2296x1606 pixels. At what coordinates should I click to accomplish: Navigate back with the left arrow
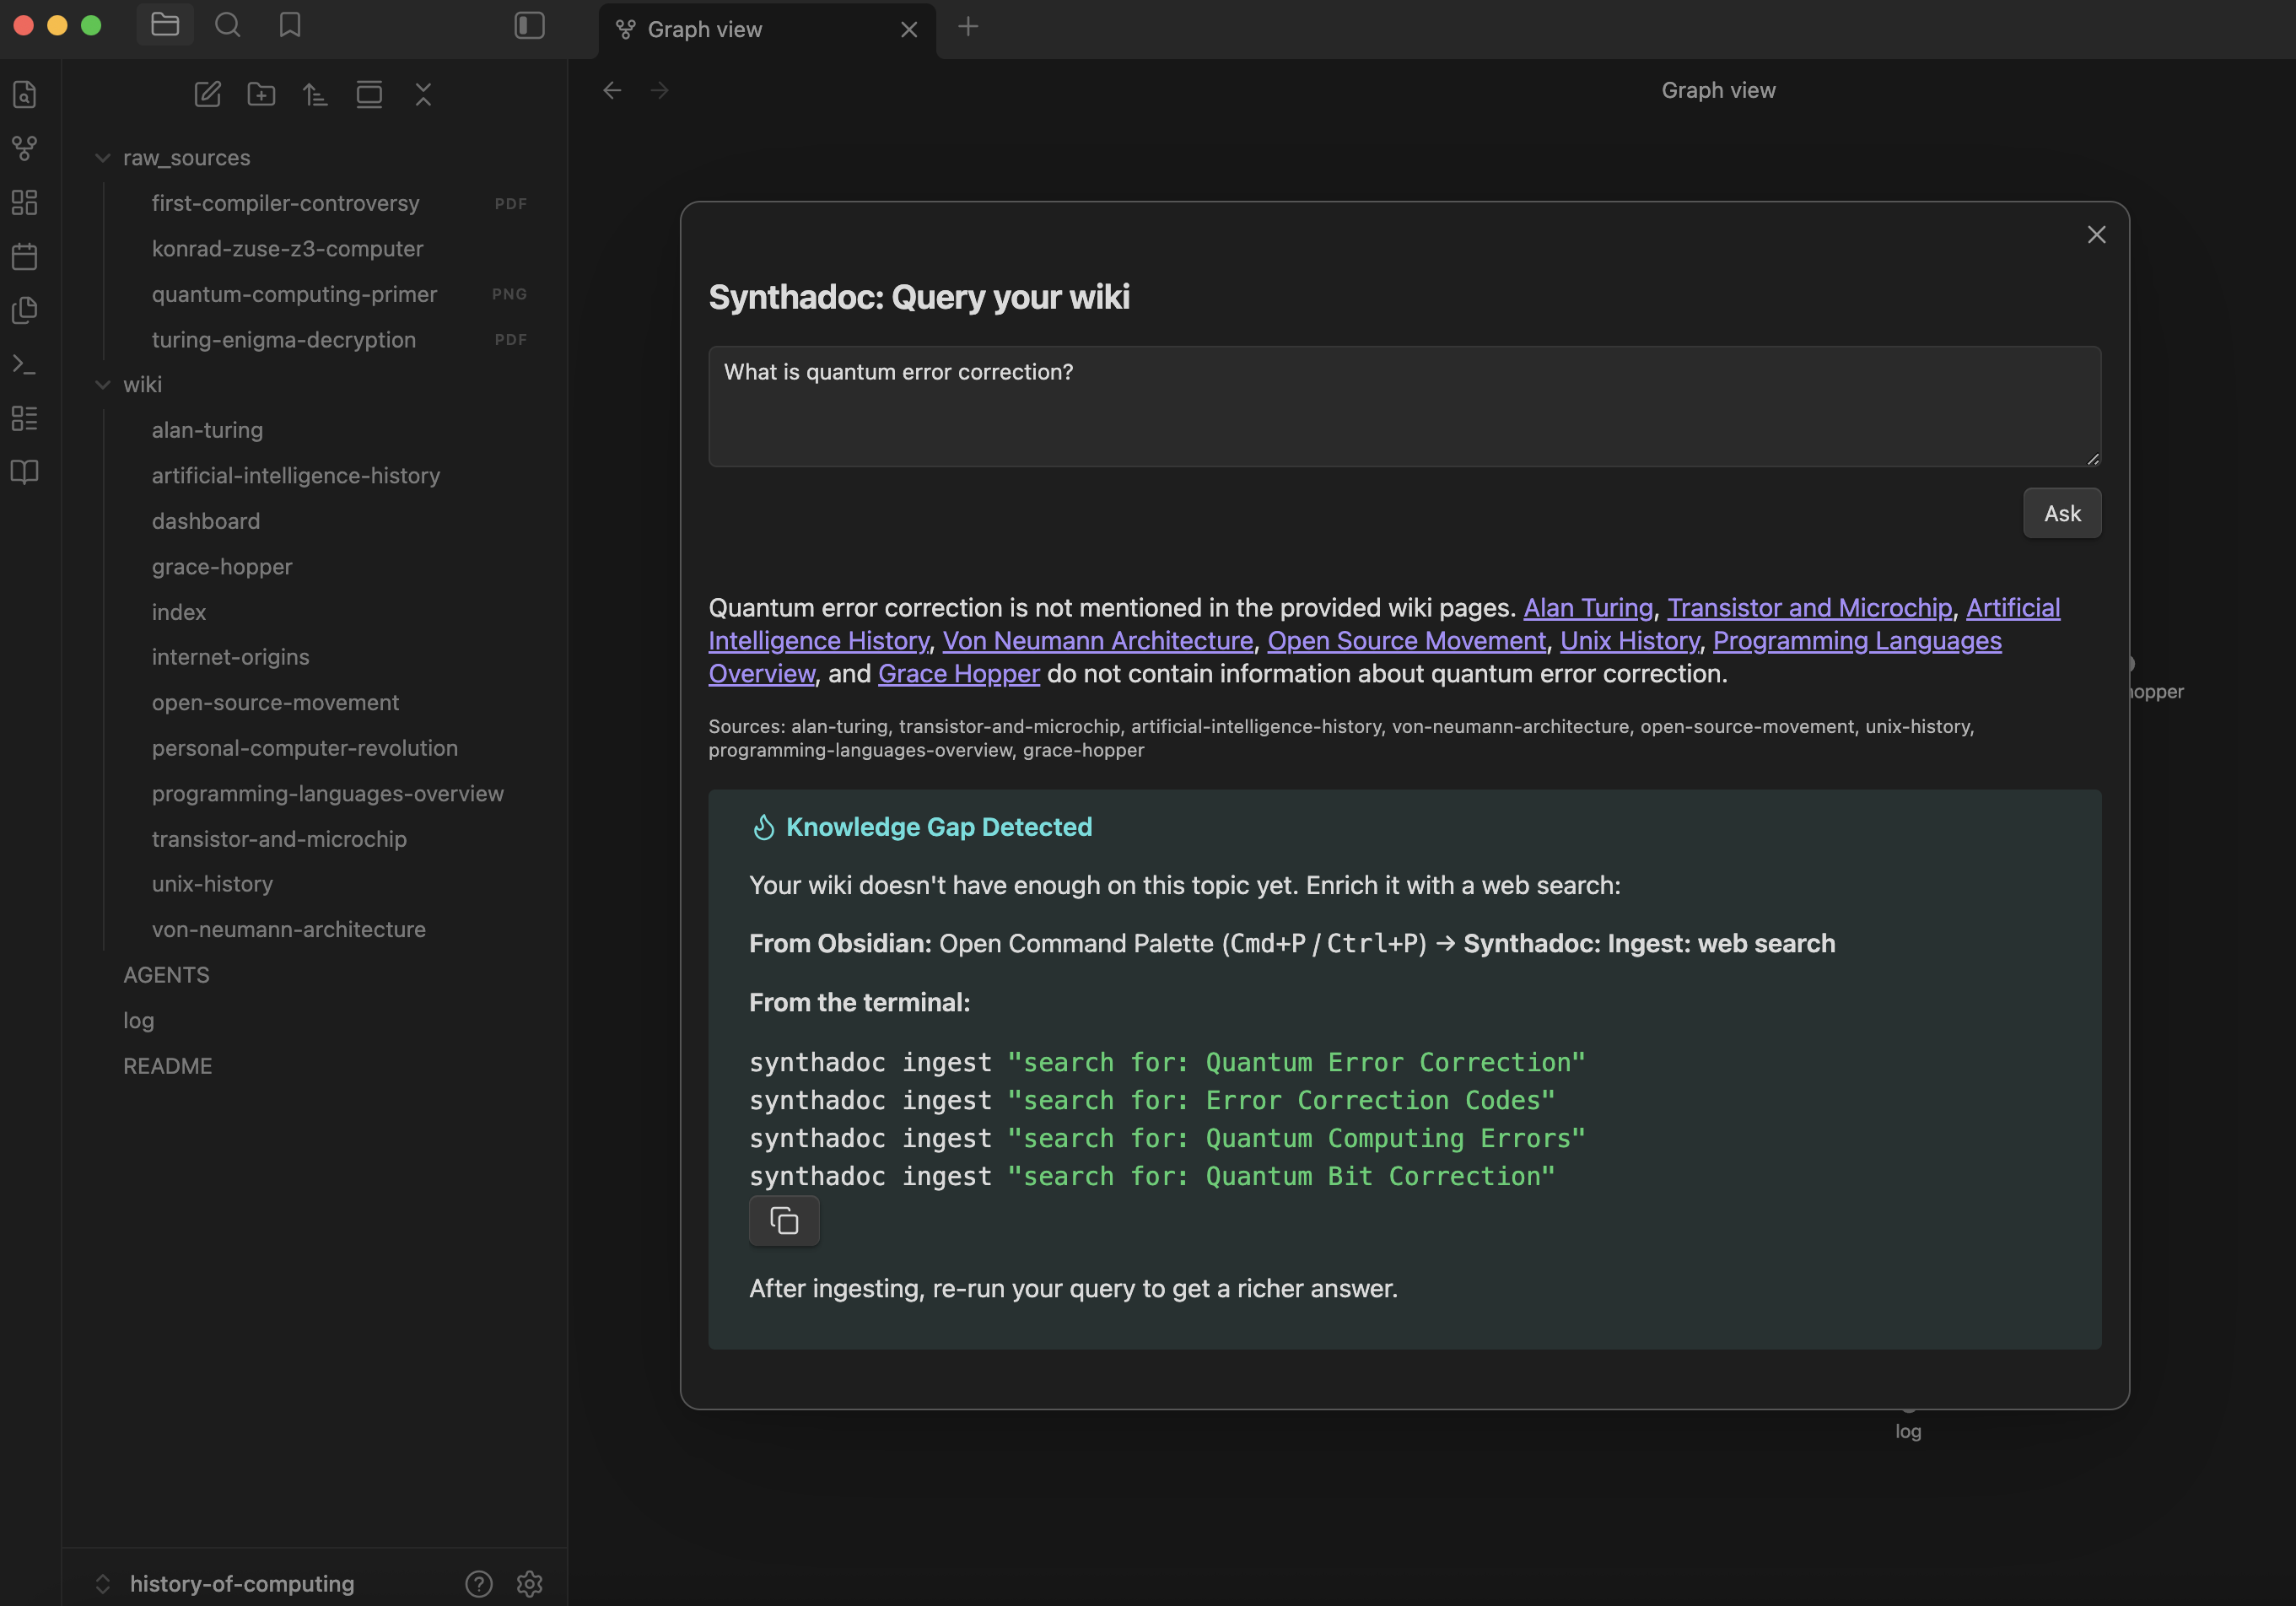[612, 90]
